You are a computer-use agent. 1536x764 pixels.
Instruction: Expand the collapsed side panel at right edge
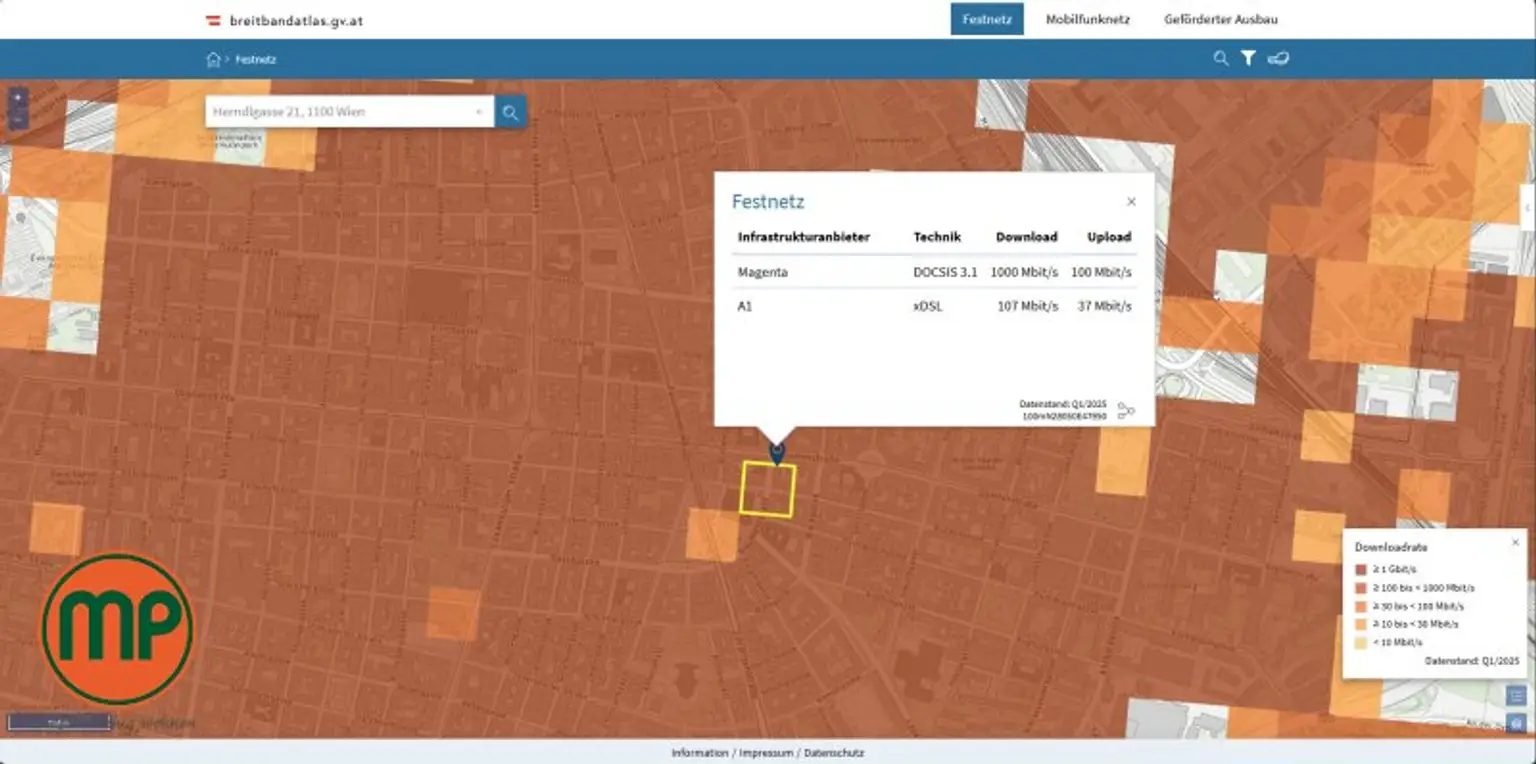[1528, 205]
